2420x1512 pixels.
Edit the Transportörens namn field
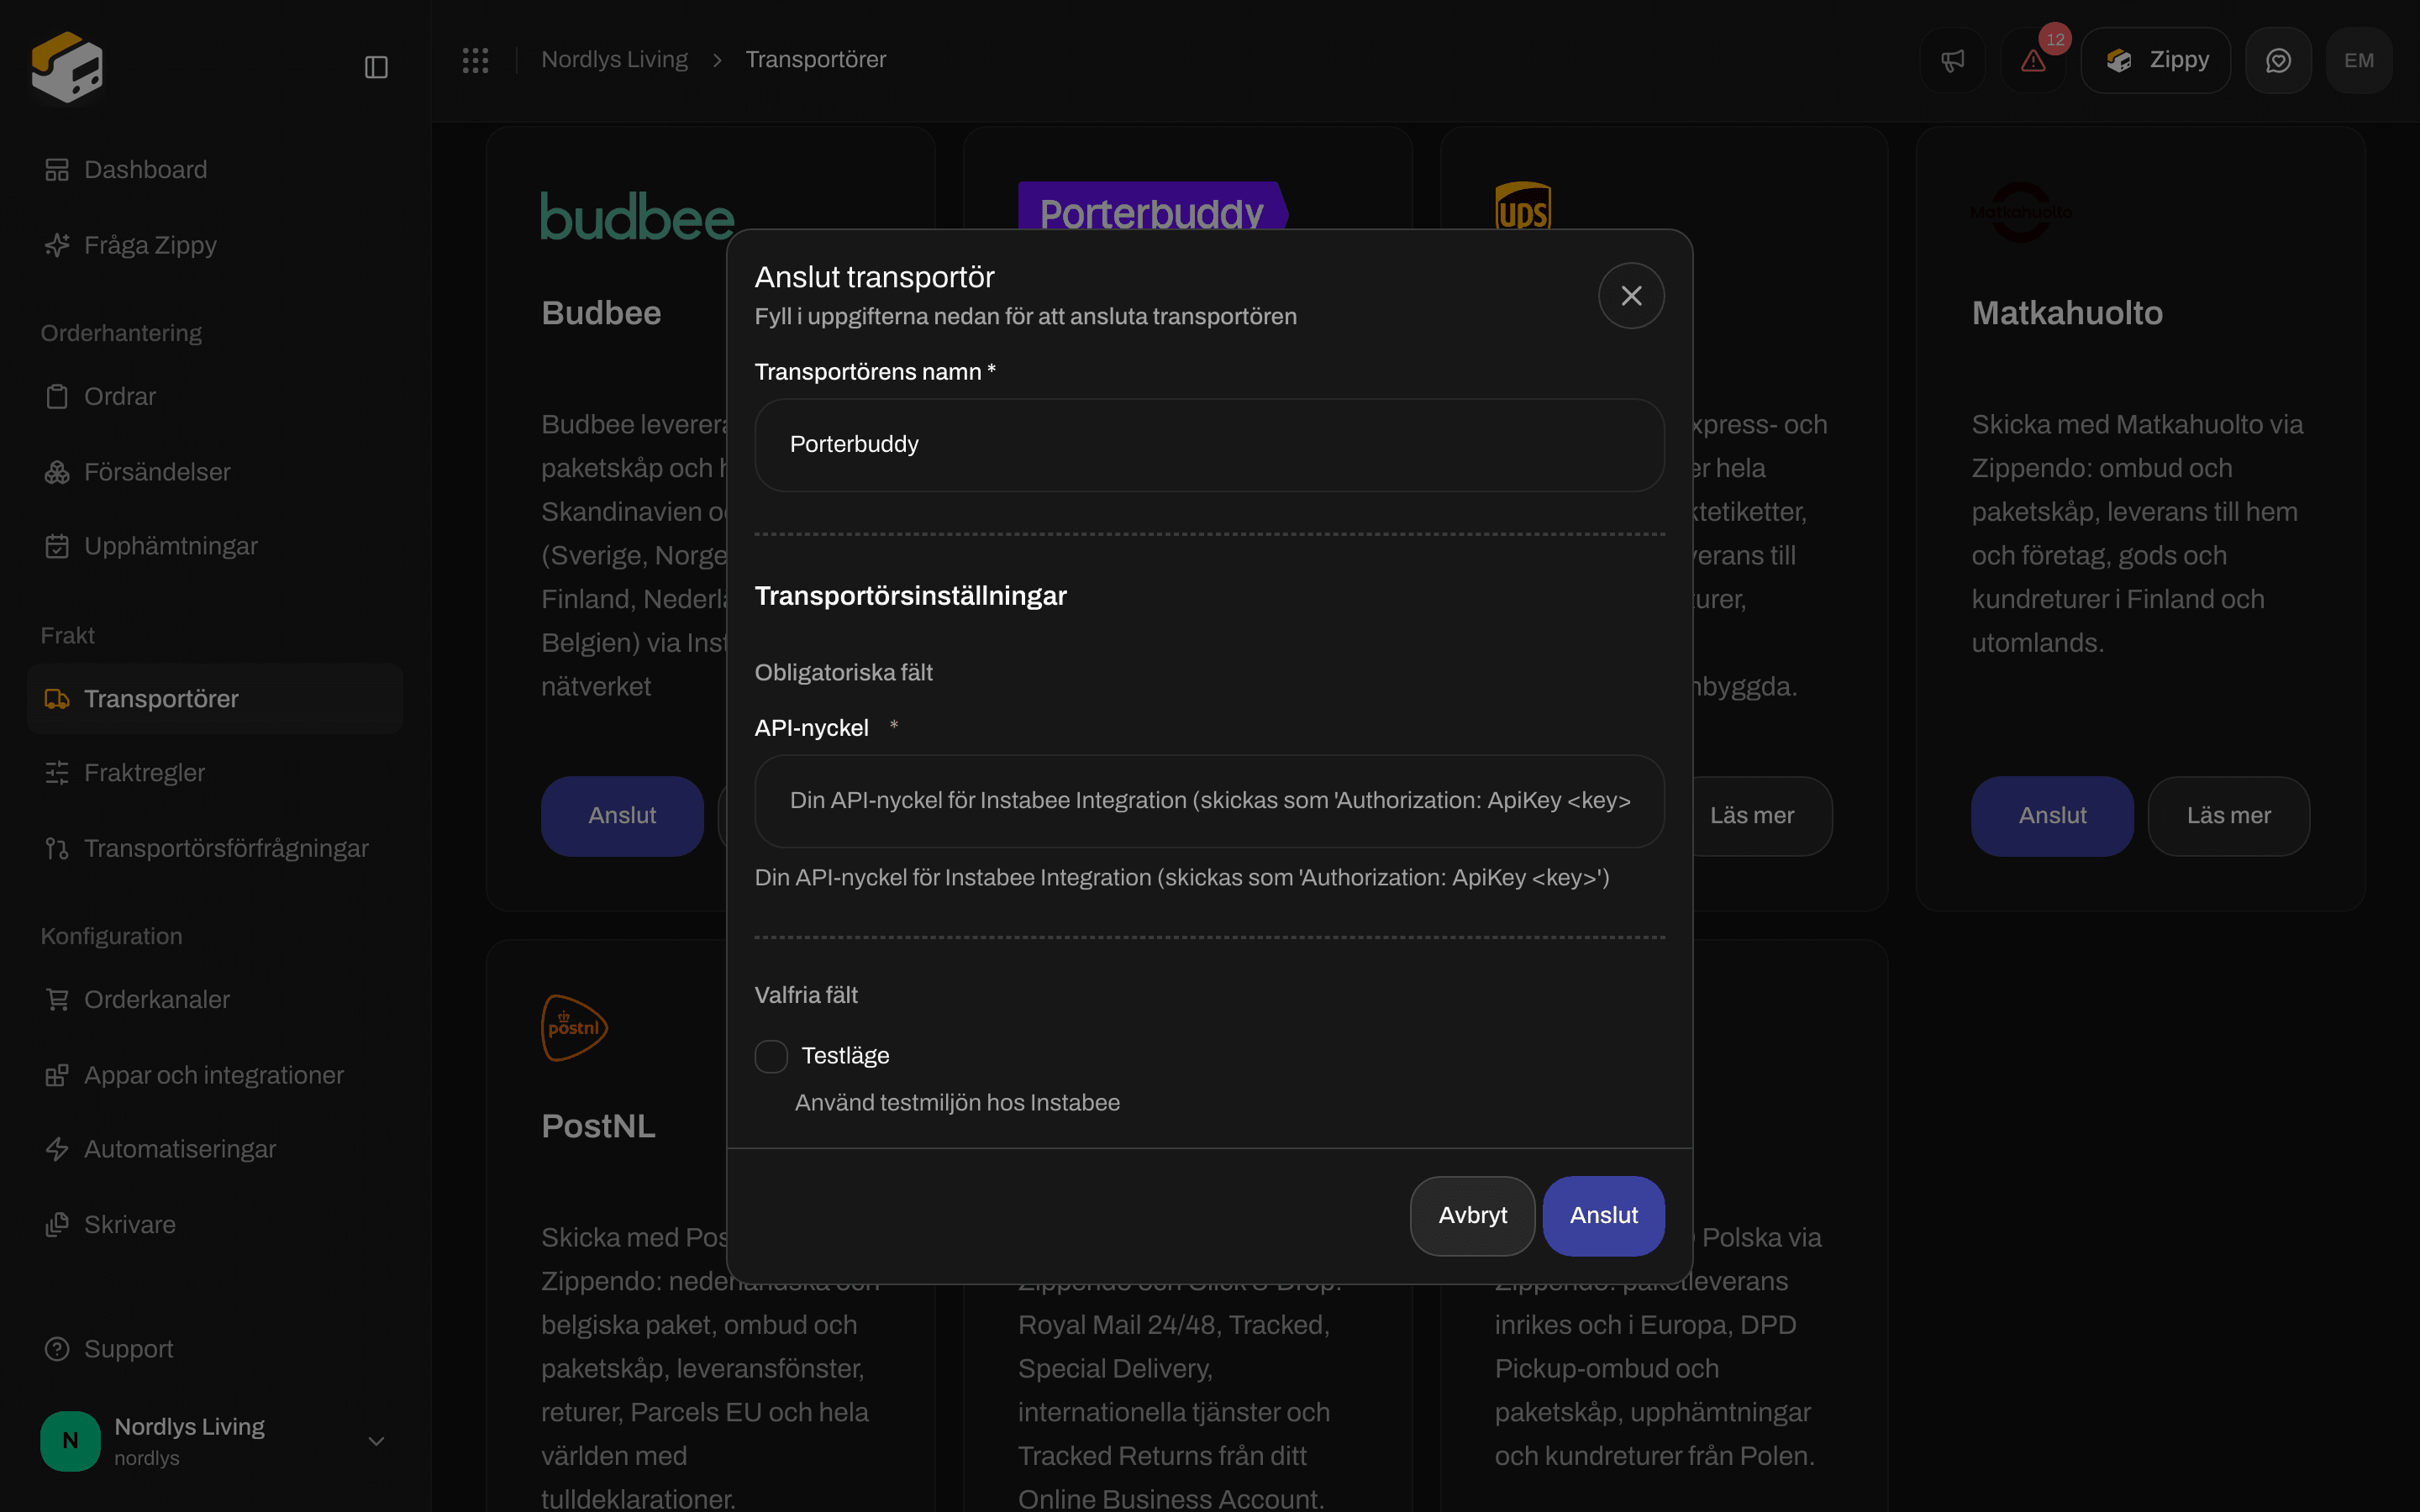tap(1209, 445)
